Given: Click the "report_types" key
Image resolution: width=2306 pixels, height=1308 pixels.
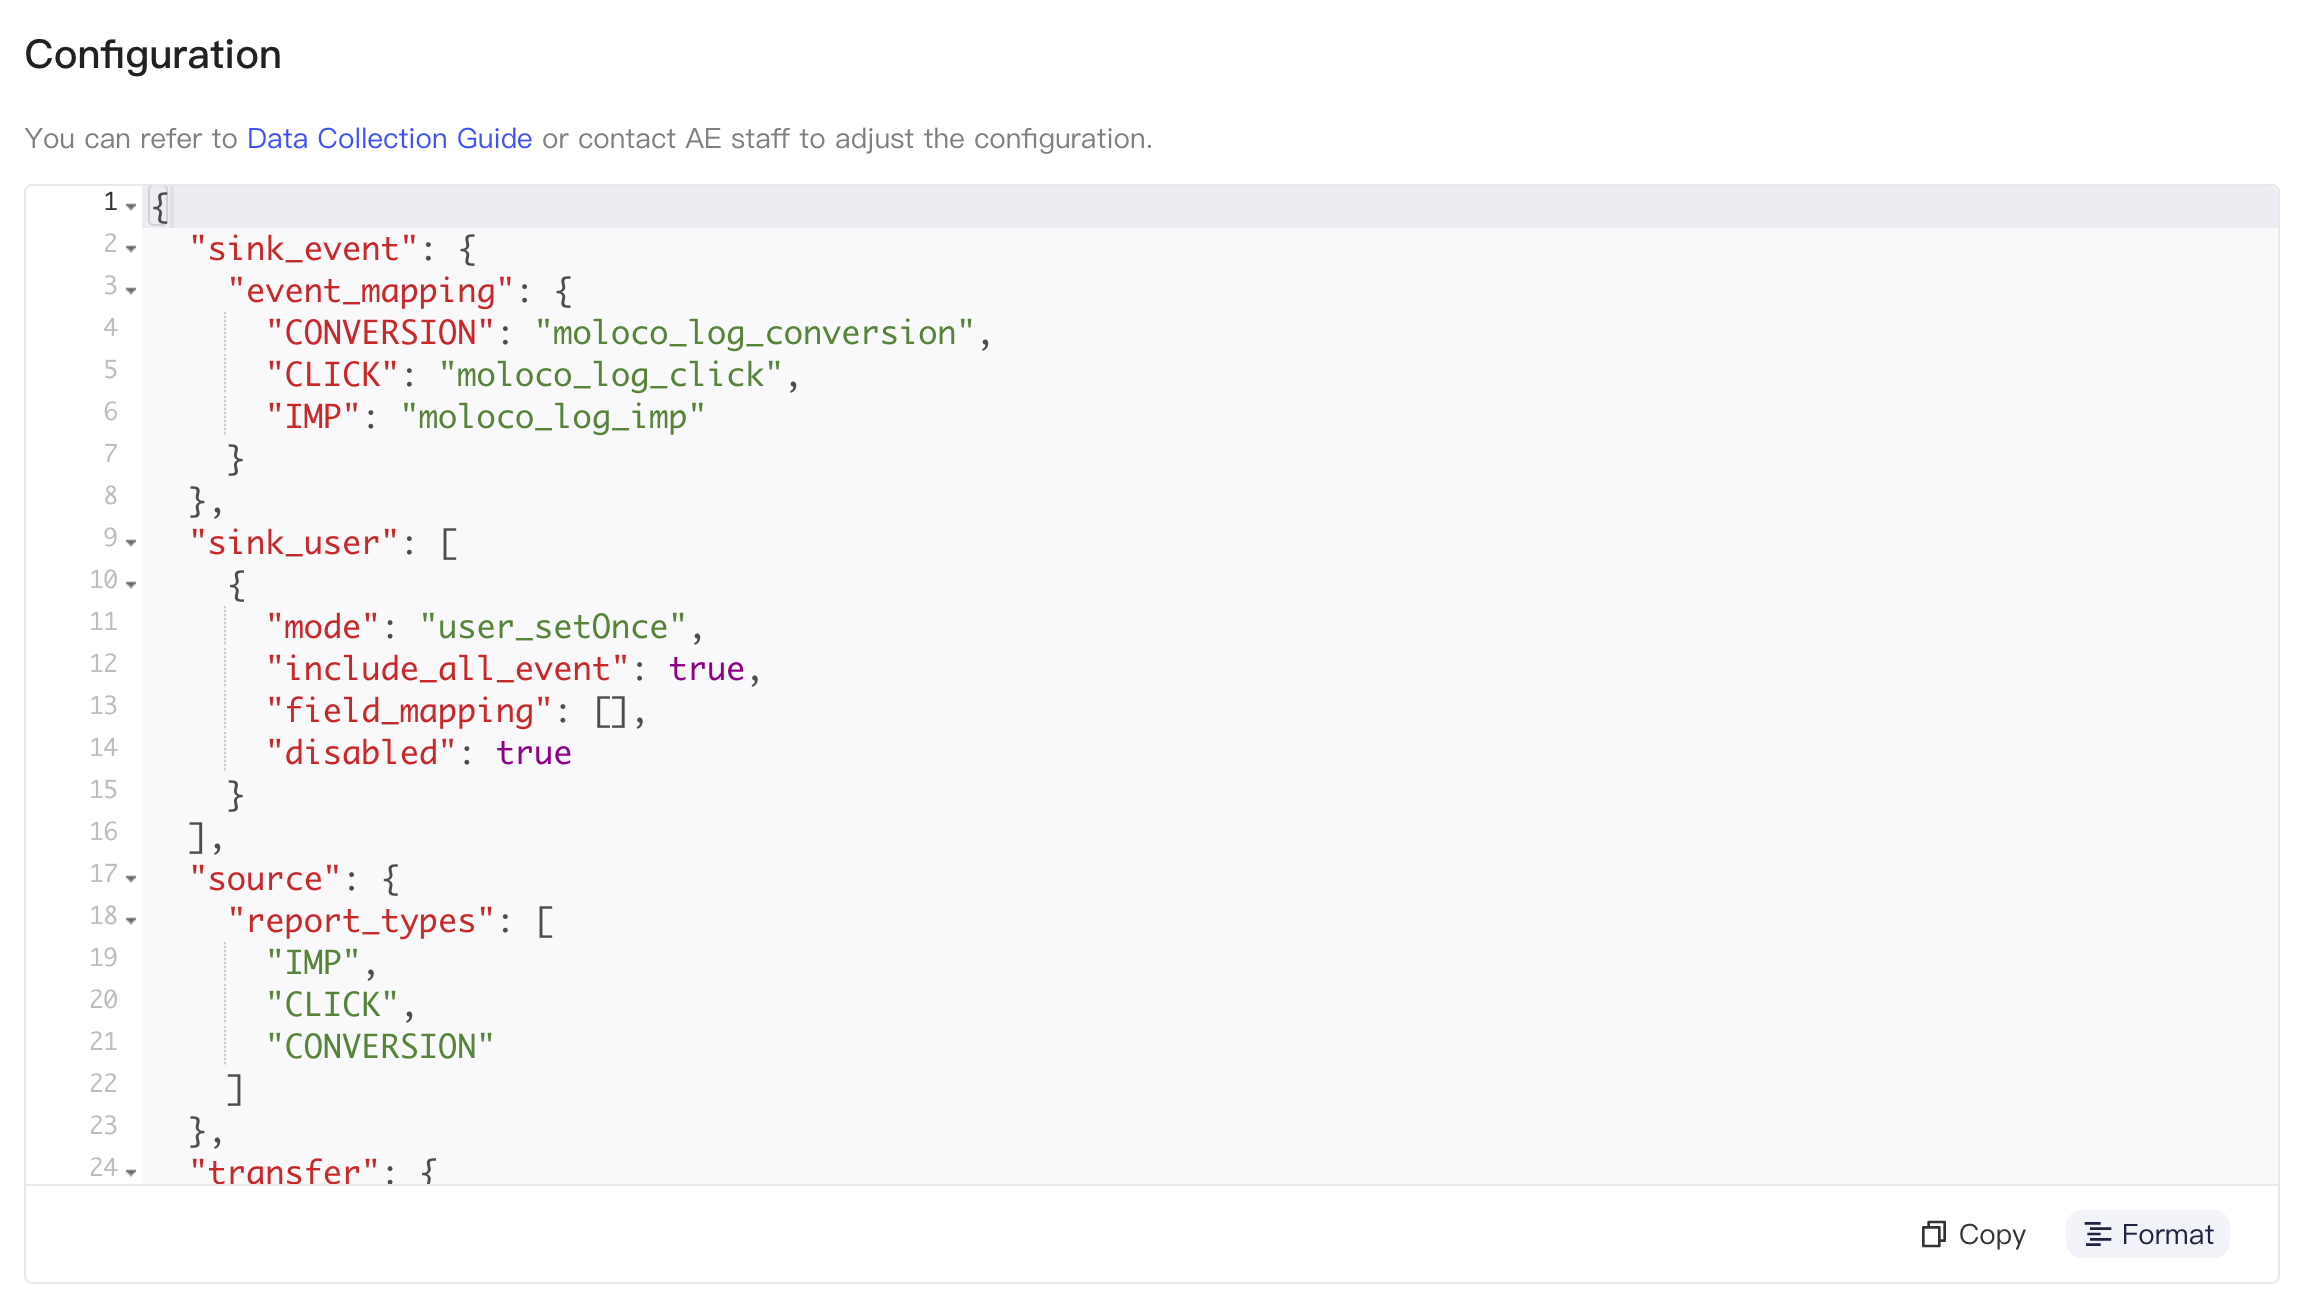Looking at the screenshot, I should click(x=361, y=921).
